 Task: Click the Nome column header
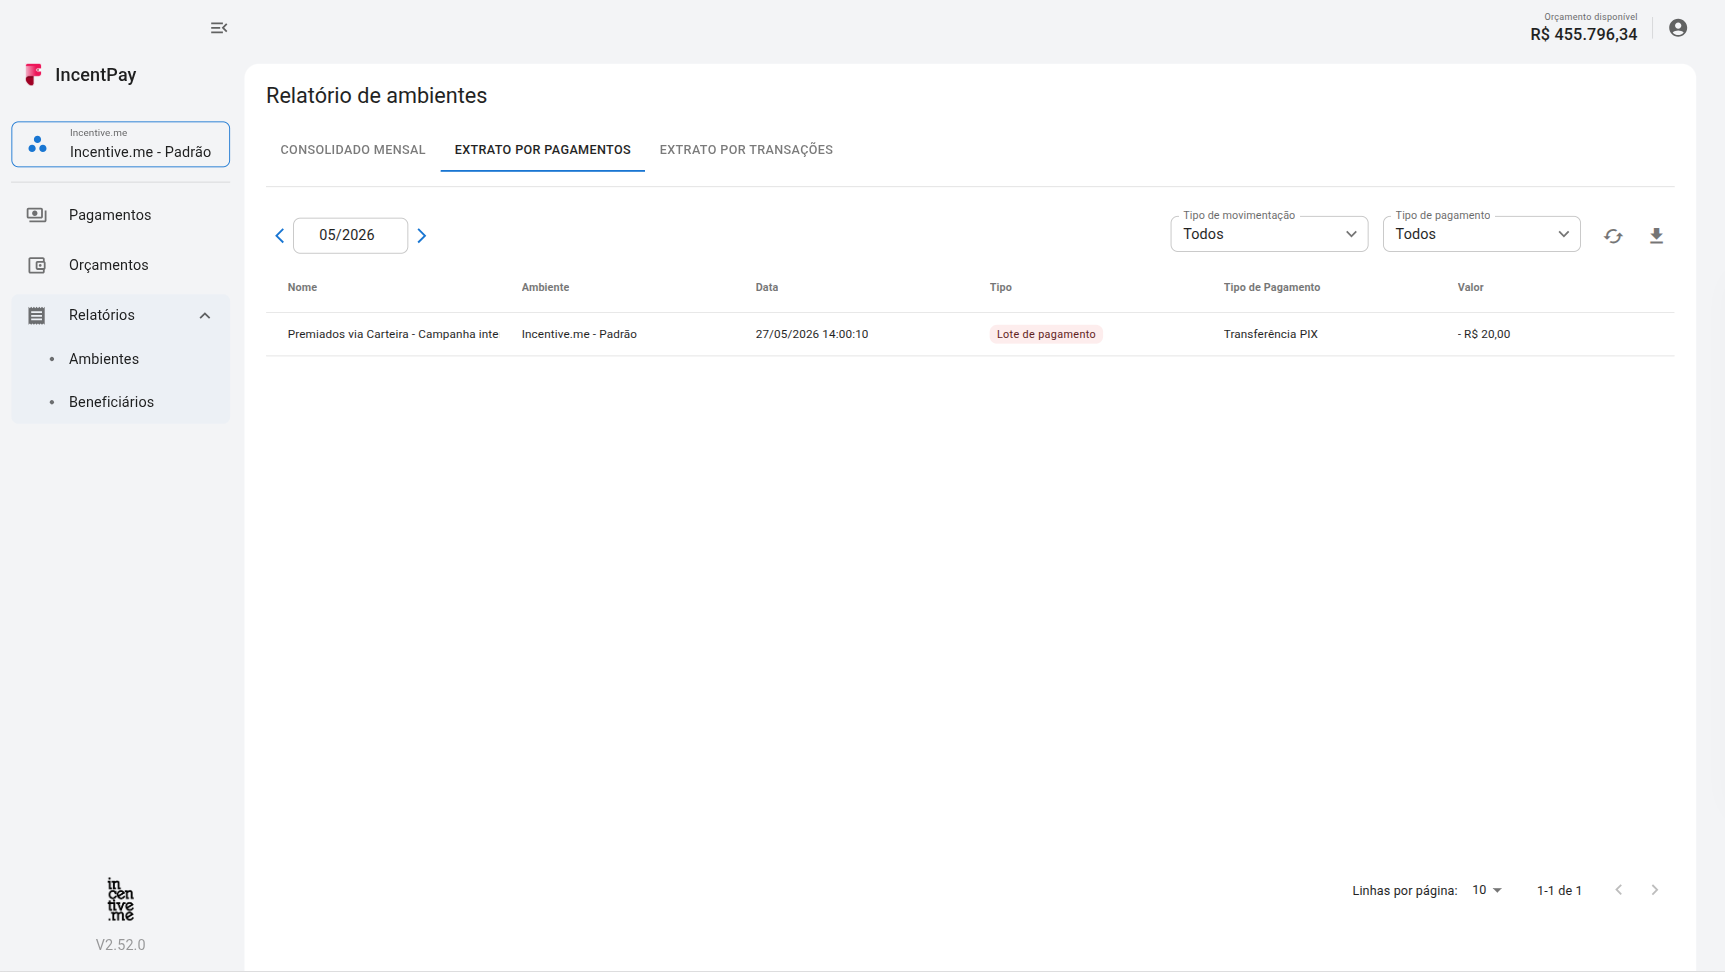(x=302, y=287)
